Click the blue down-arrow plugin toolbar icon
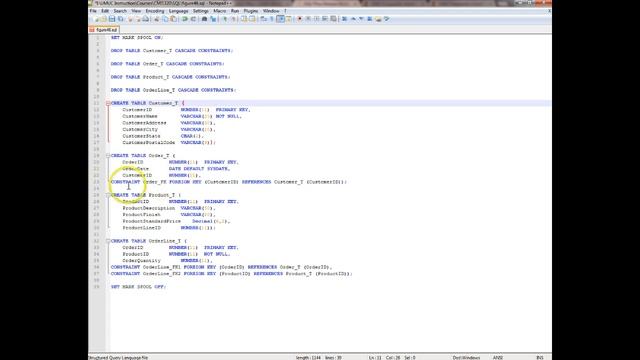 click(x=361, y=19)
